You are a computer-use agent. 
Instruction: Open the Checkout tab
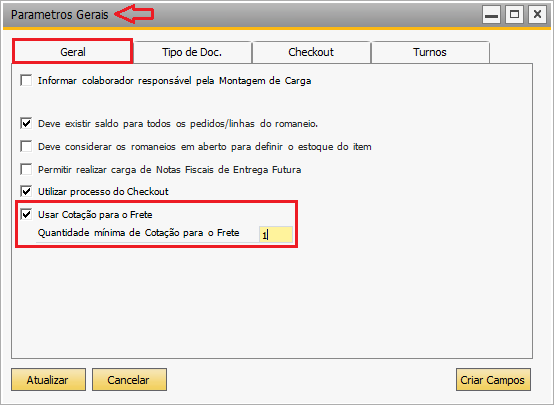pyautogui.click(x=311, y=52)
